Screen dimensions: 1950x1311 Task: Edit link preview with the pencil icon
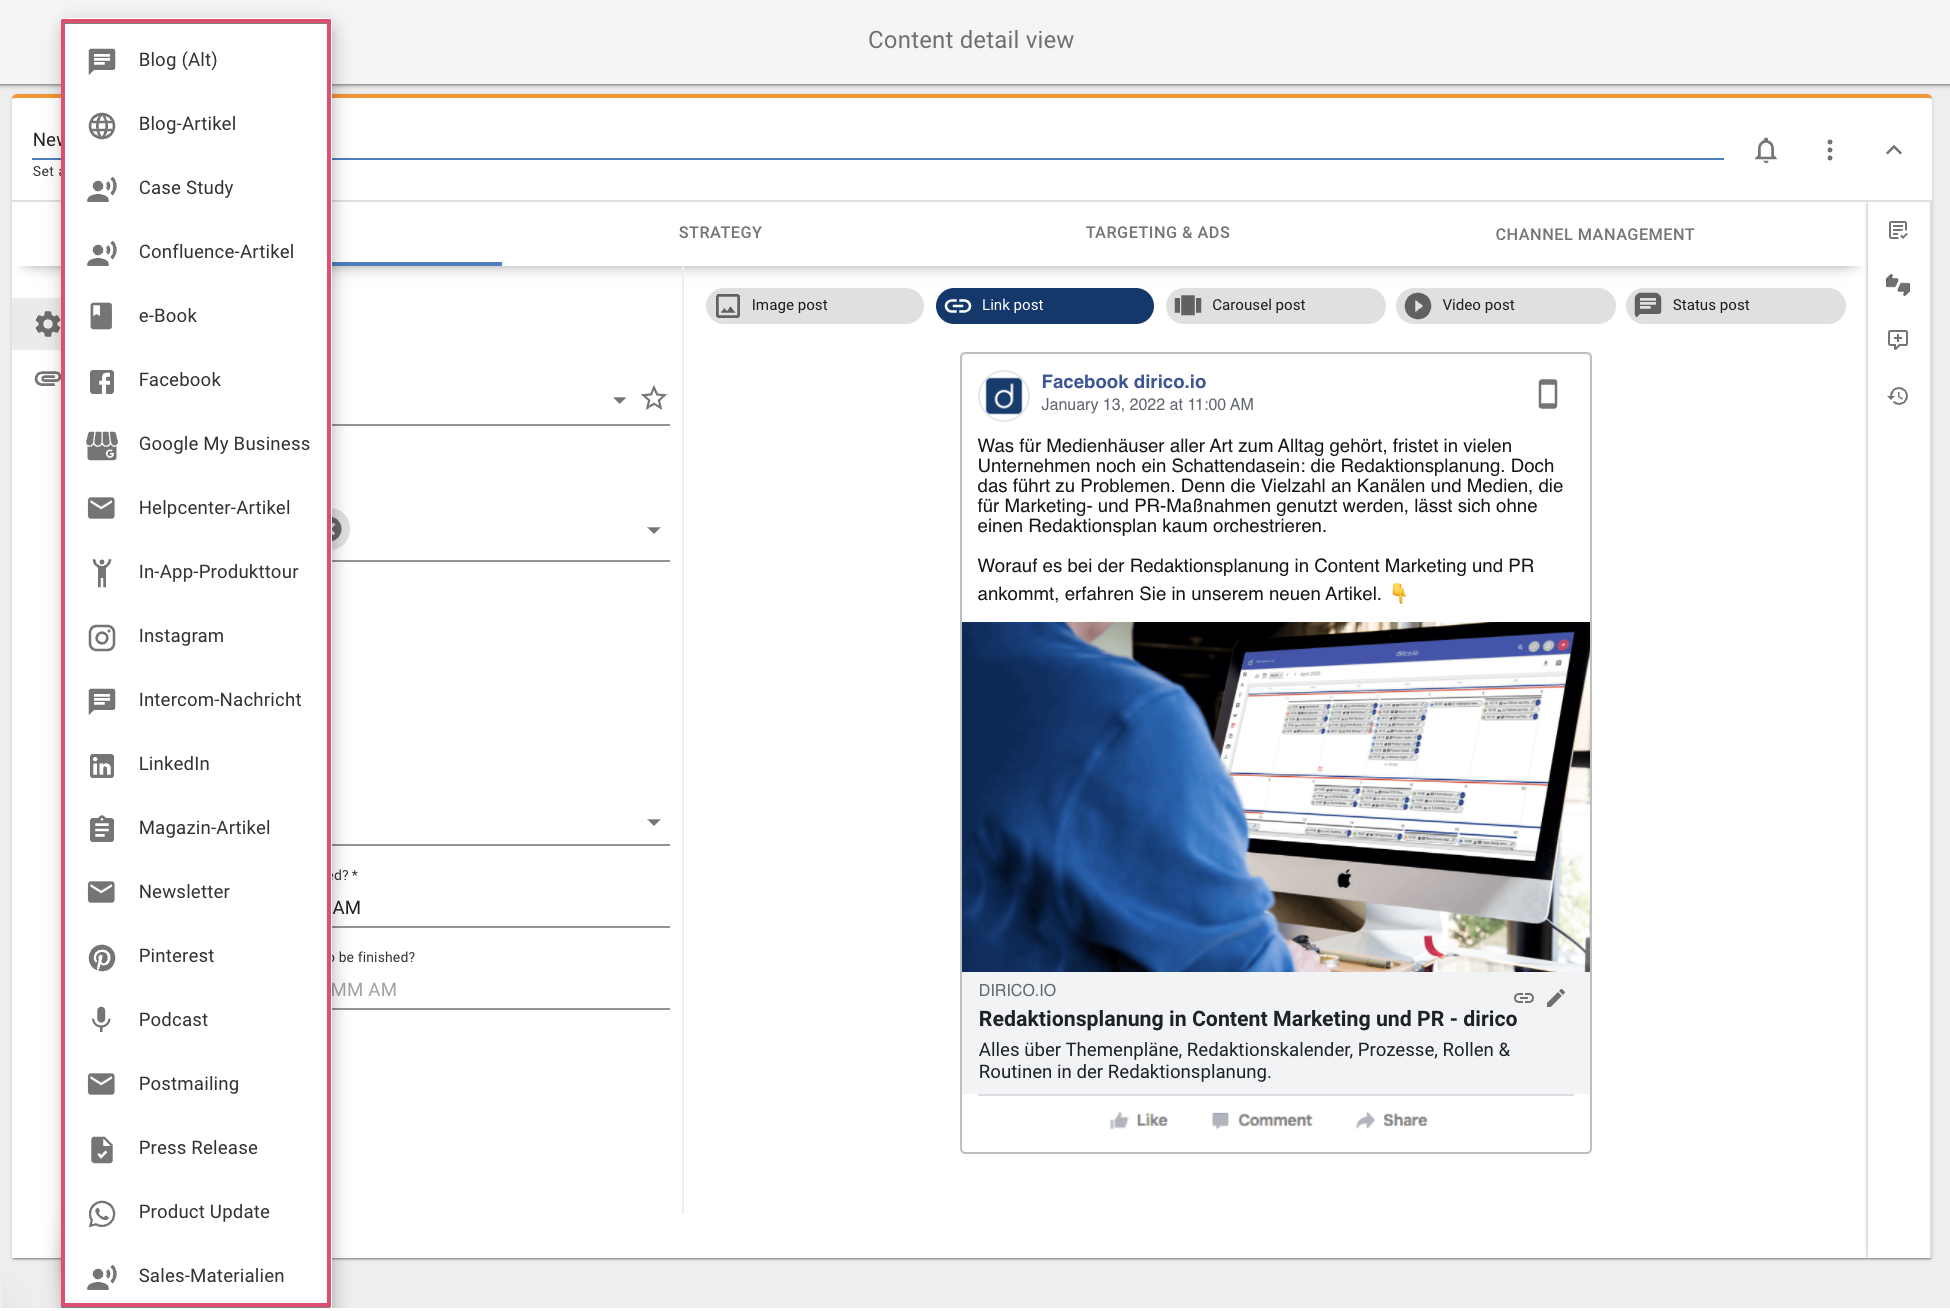click(1556, 998)
